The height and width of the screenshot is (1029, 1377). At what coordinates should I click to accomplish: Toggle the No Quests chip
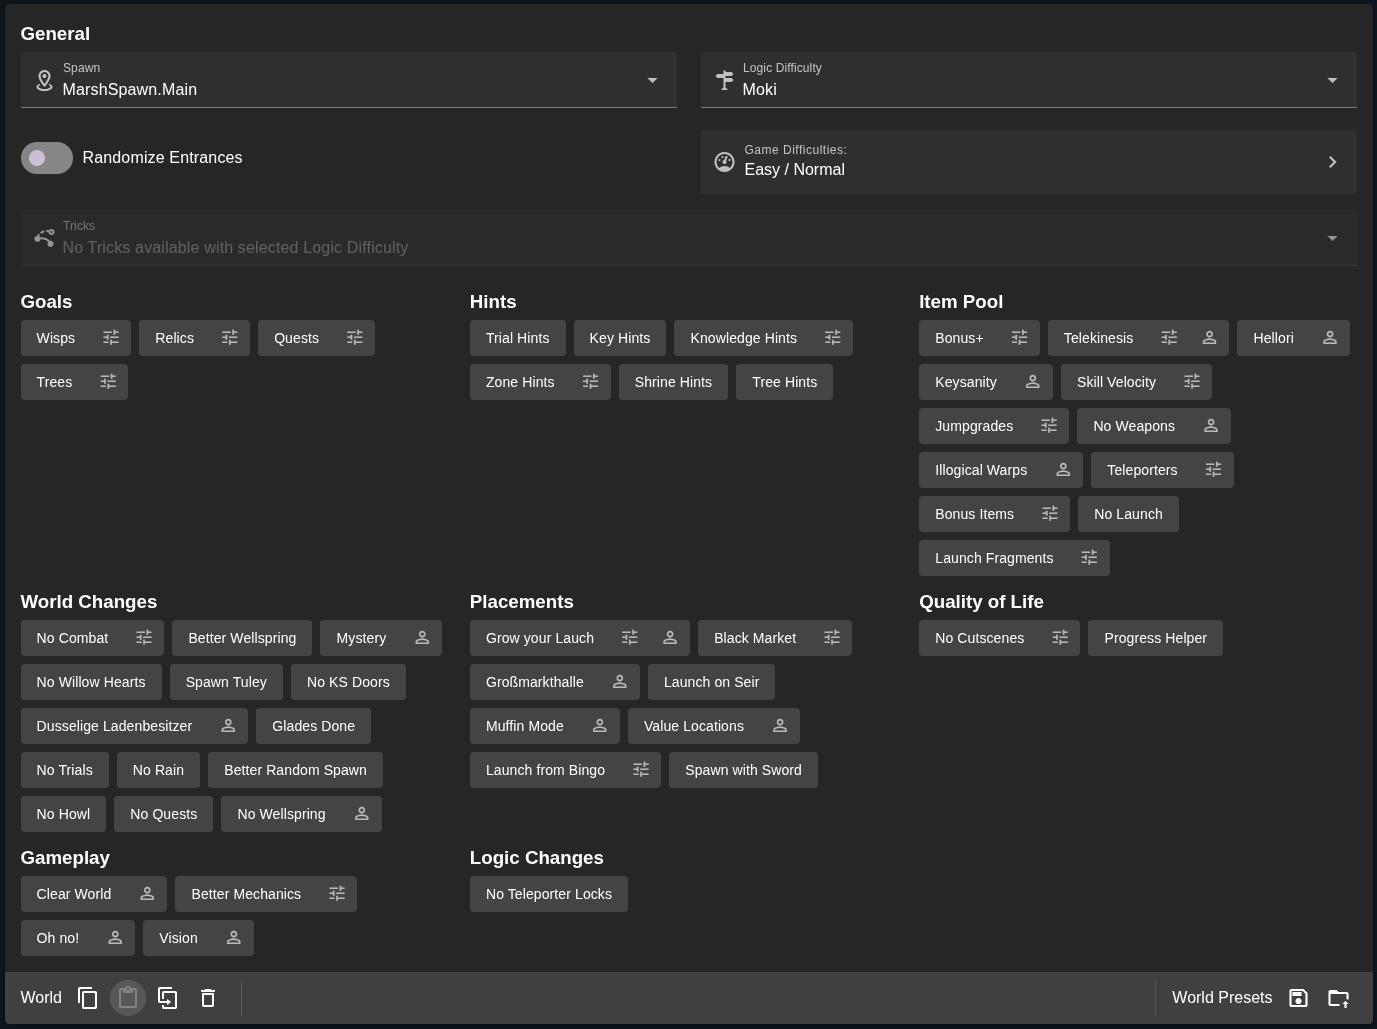pos(164,814)
